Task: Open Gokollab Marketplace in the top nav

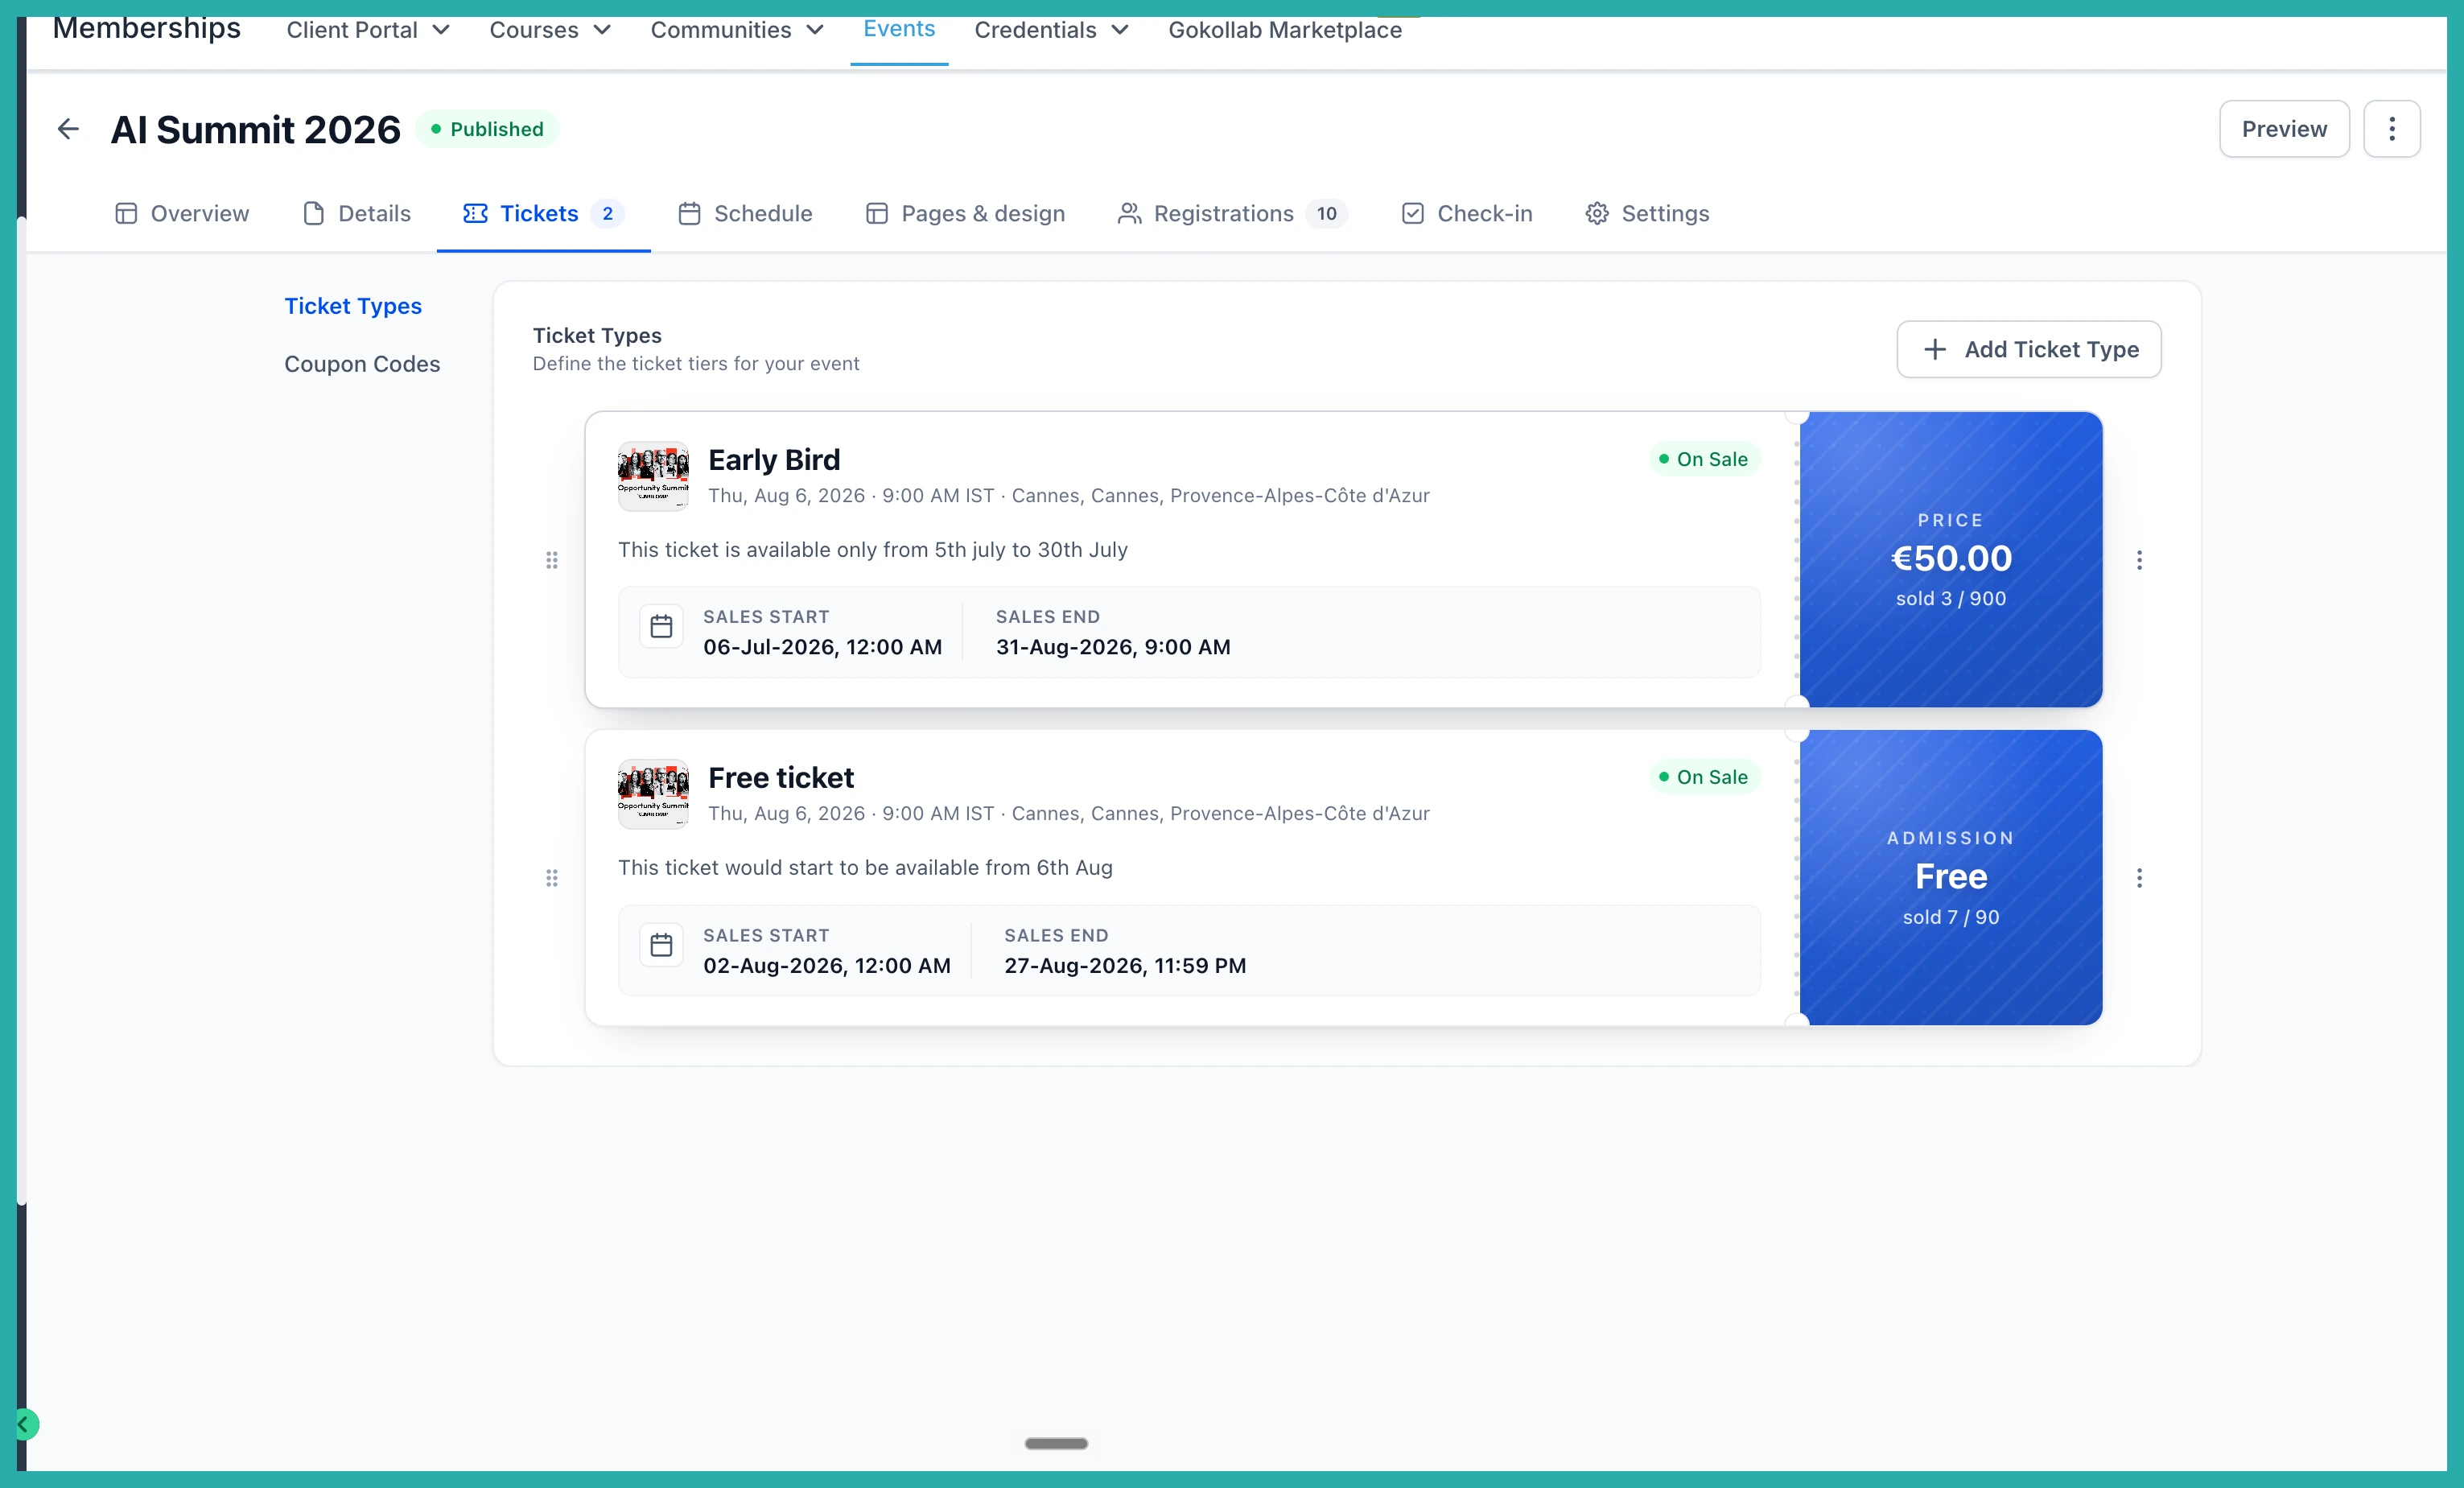Action: pos(1285,30)
